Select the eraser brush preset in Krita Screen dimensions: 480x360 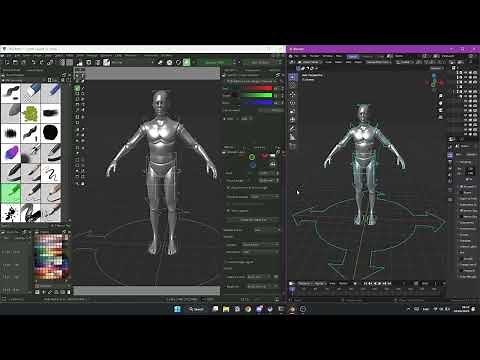31,93
